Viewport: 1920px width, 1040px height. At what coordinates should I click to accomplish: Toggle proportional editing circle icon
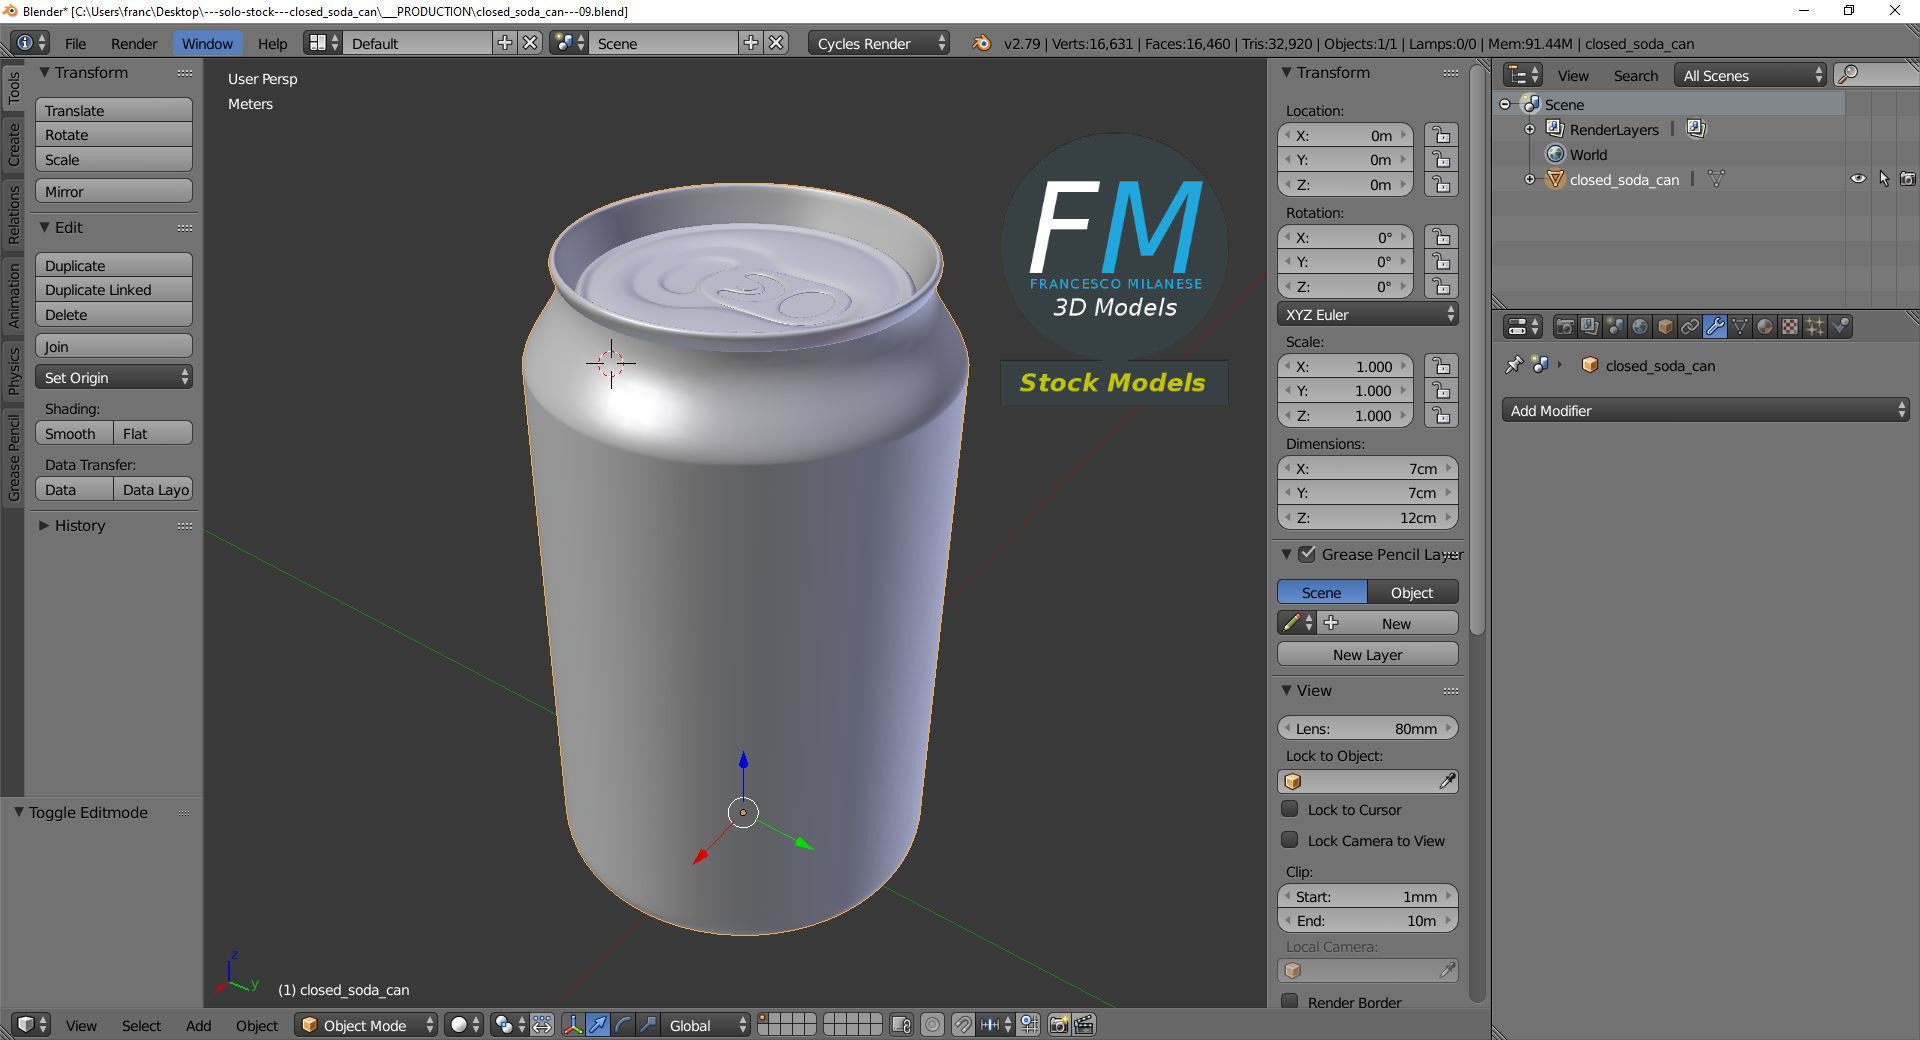pos(932,1025)
